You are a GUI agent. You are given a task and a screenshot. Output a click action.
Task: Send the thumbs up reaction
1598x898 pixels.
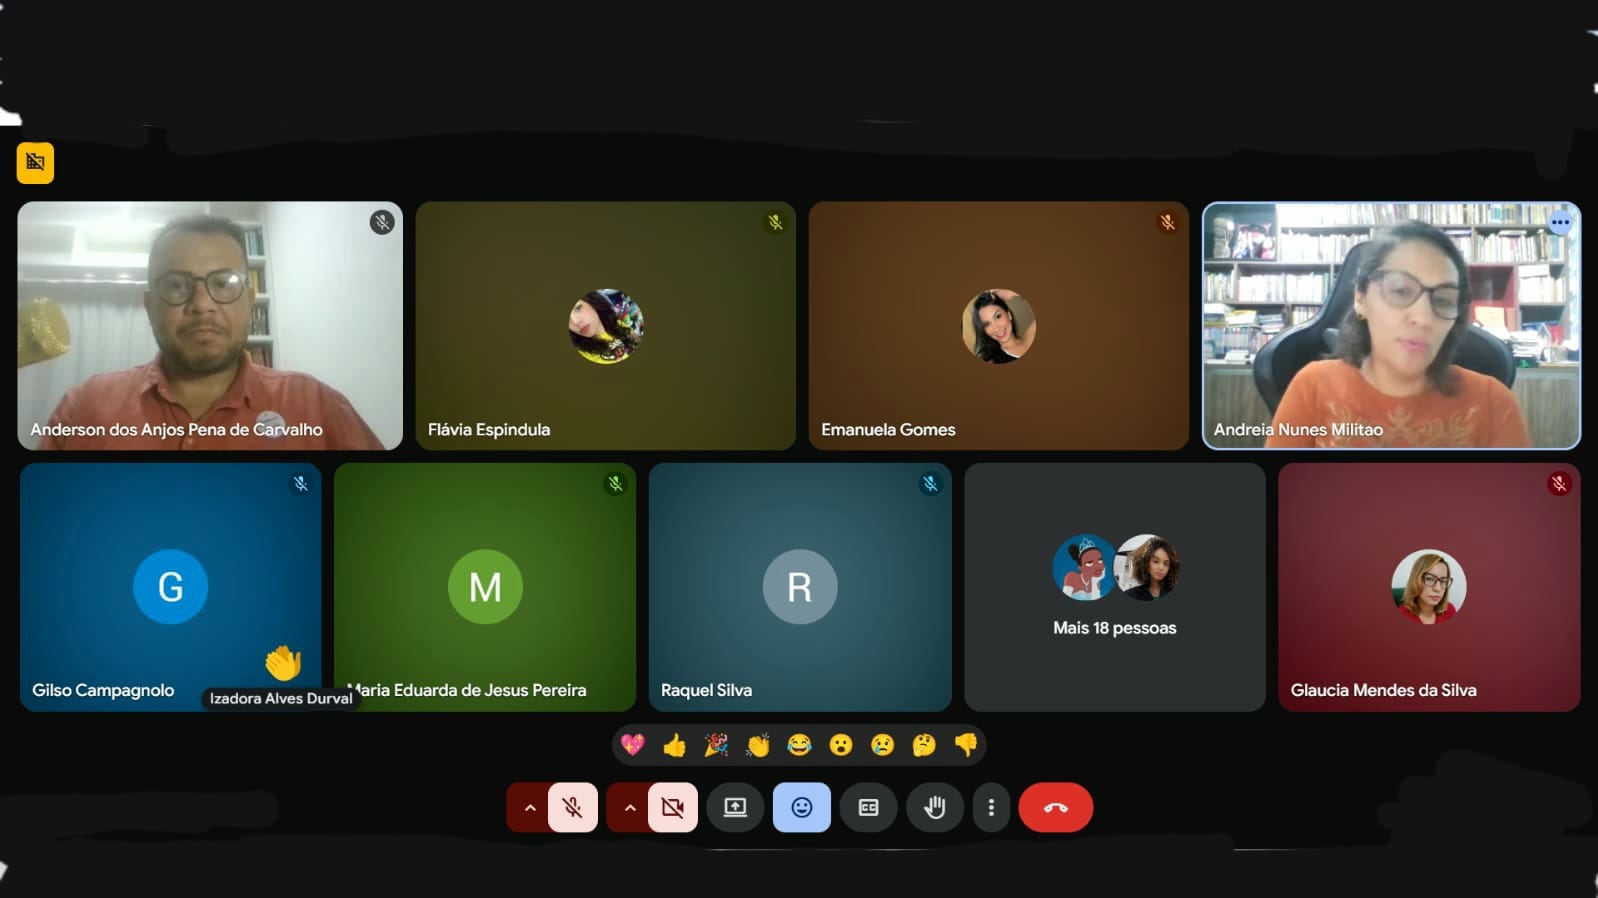click(x=674, y=745)
